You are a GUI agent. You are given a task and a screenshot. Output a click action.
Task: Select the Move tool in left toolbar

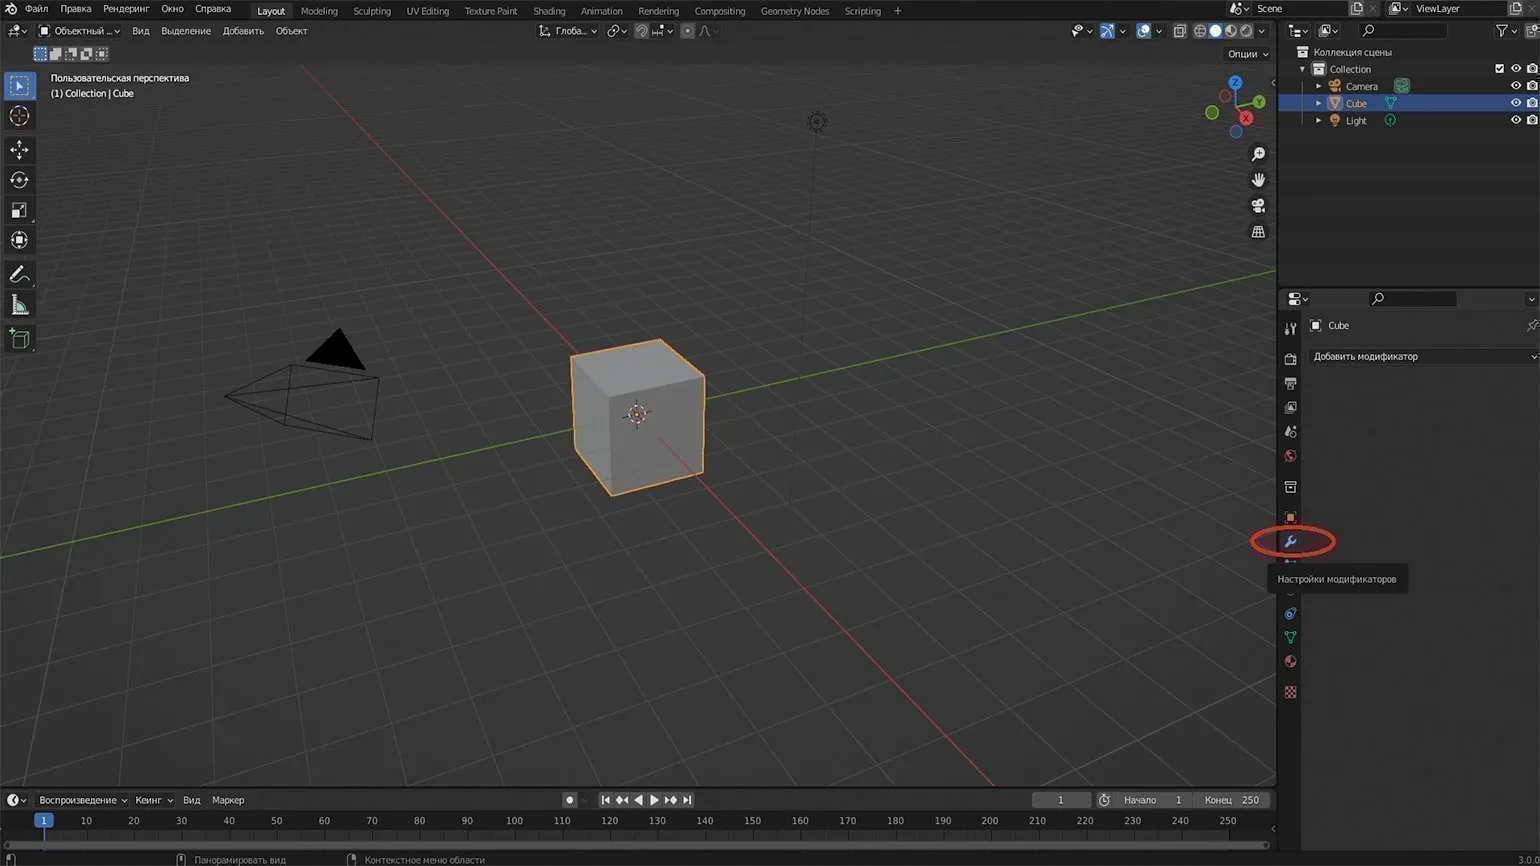19,150
